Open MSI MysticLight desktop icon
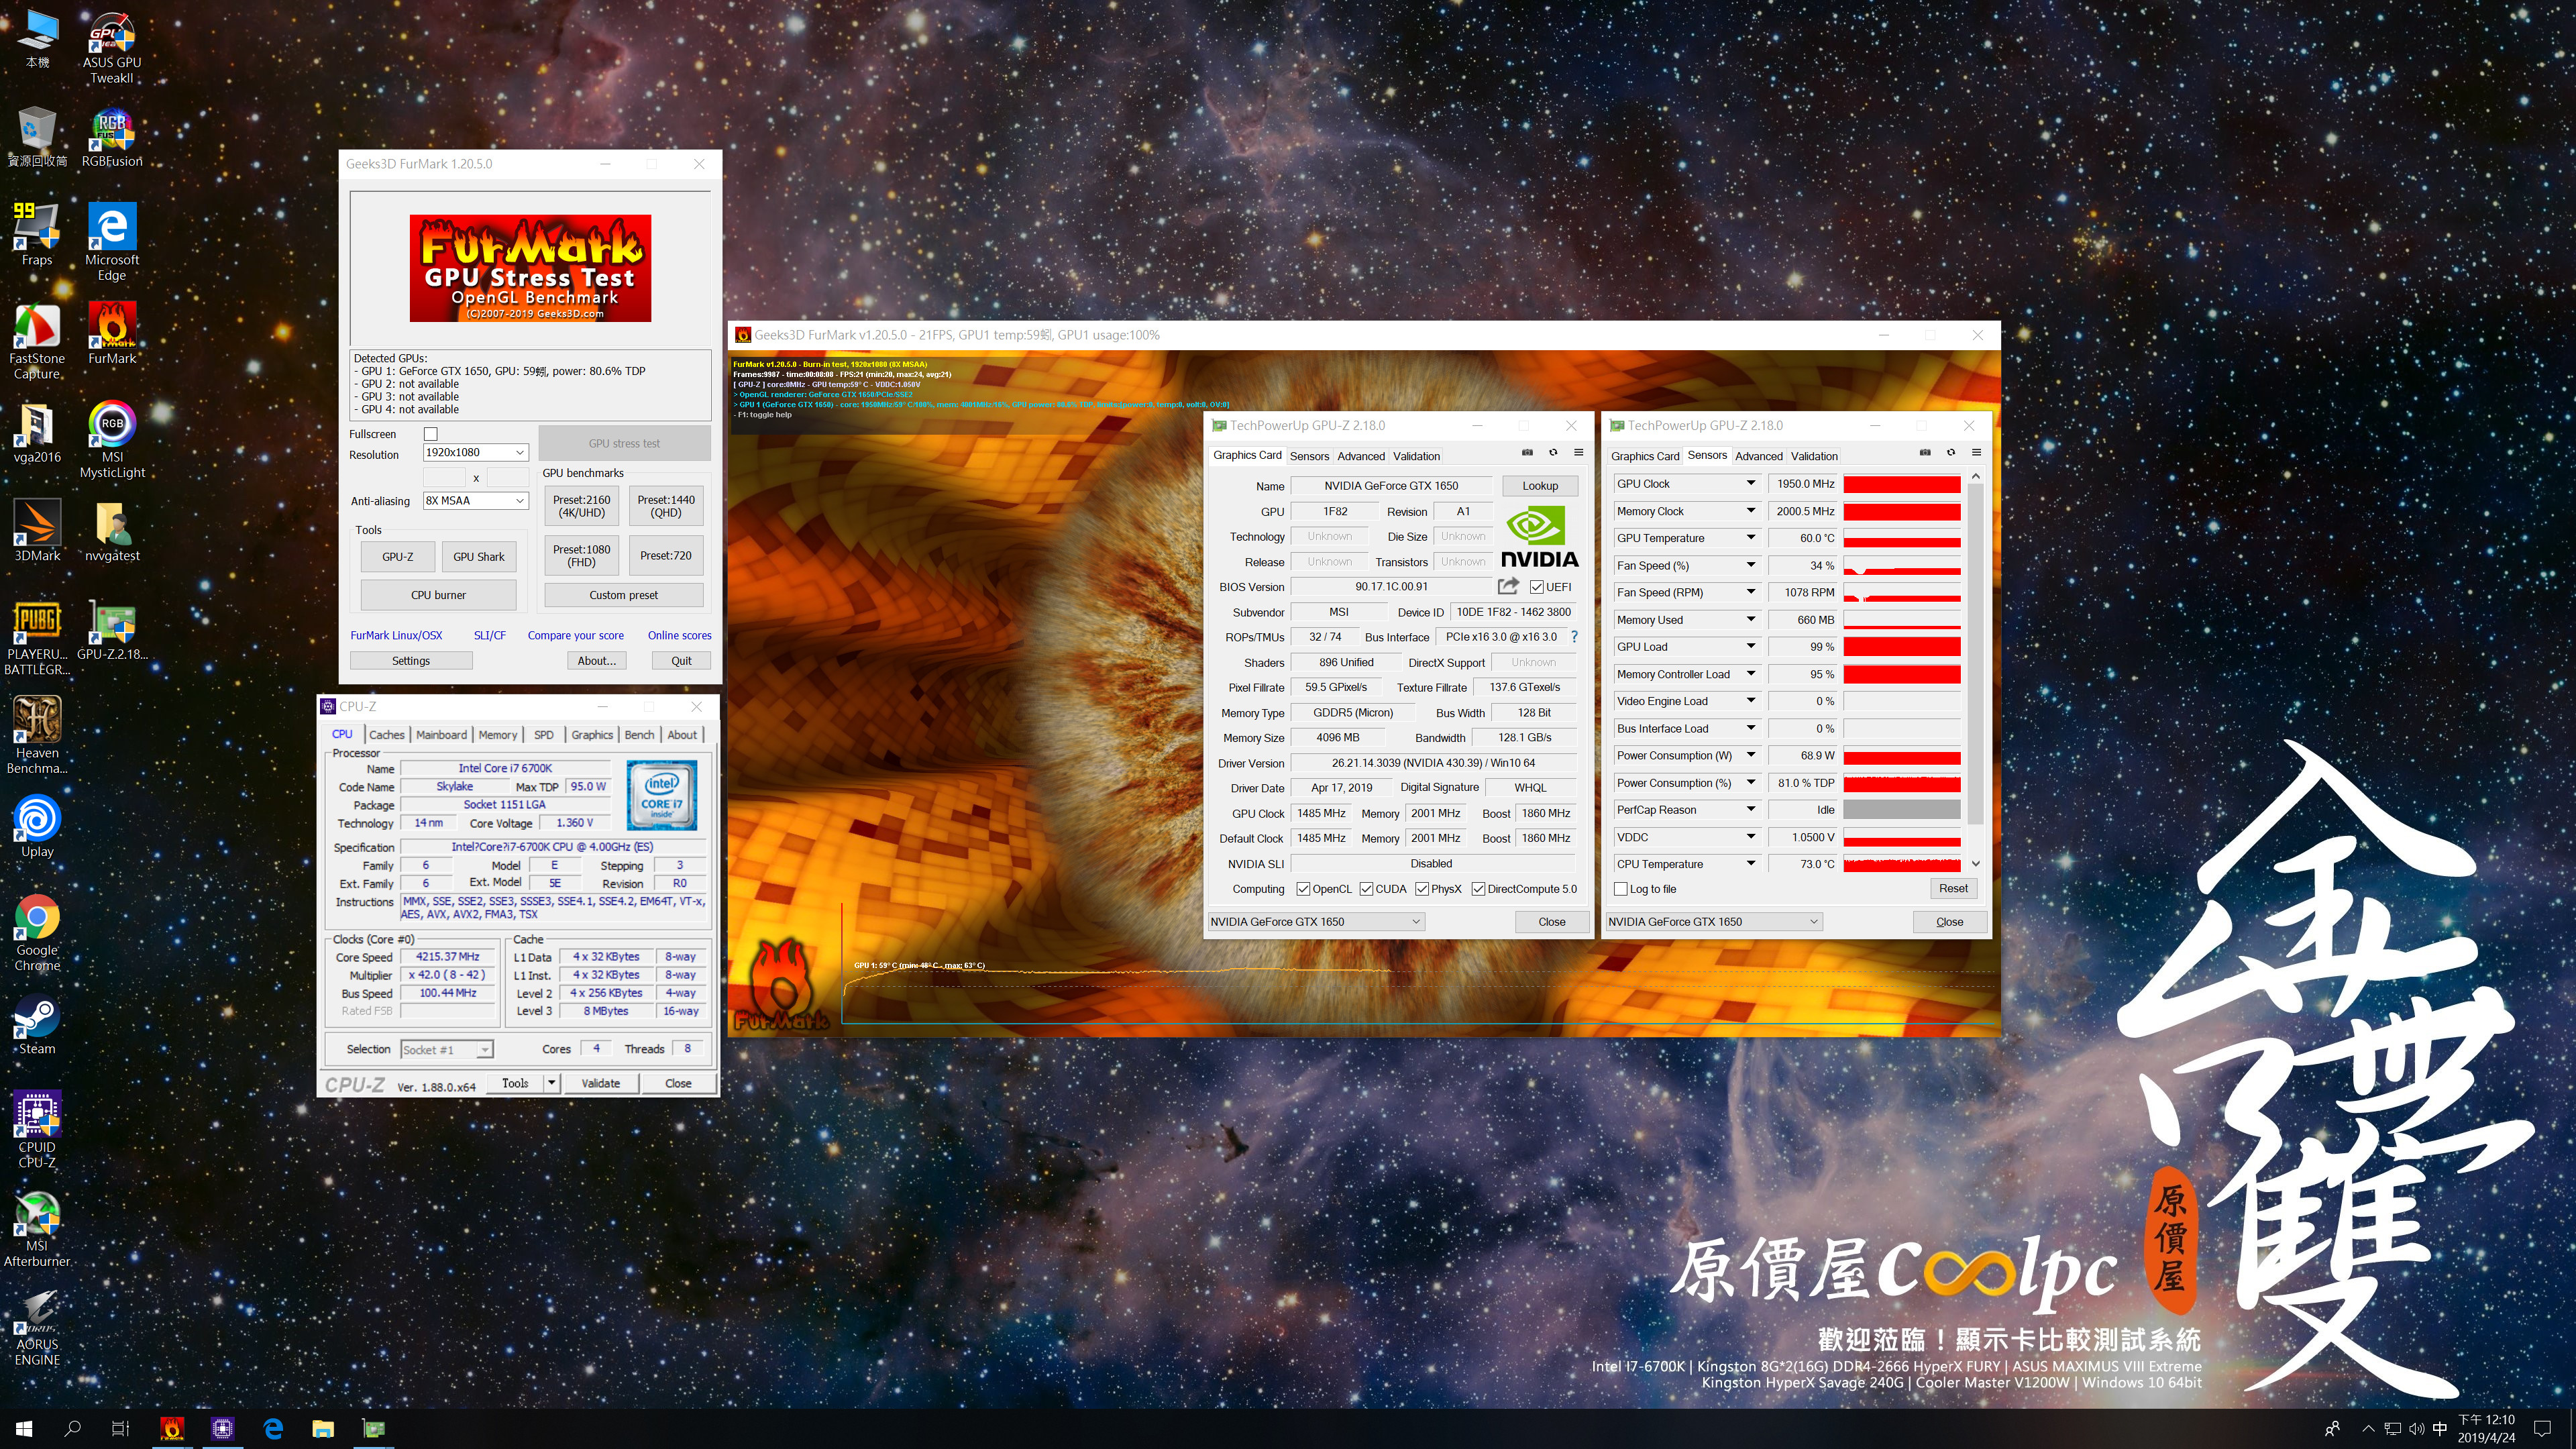The width and height of the screenshot is (2576, 1449). [x=112, y=439]
